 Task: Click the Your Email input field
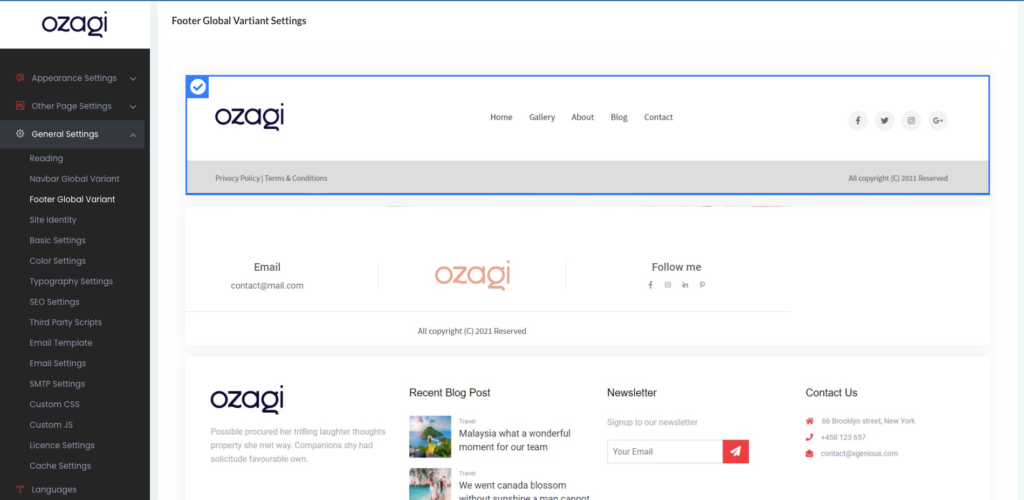pos(665,452)
